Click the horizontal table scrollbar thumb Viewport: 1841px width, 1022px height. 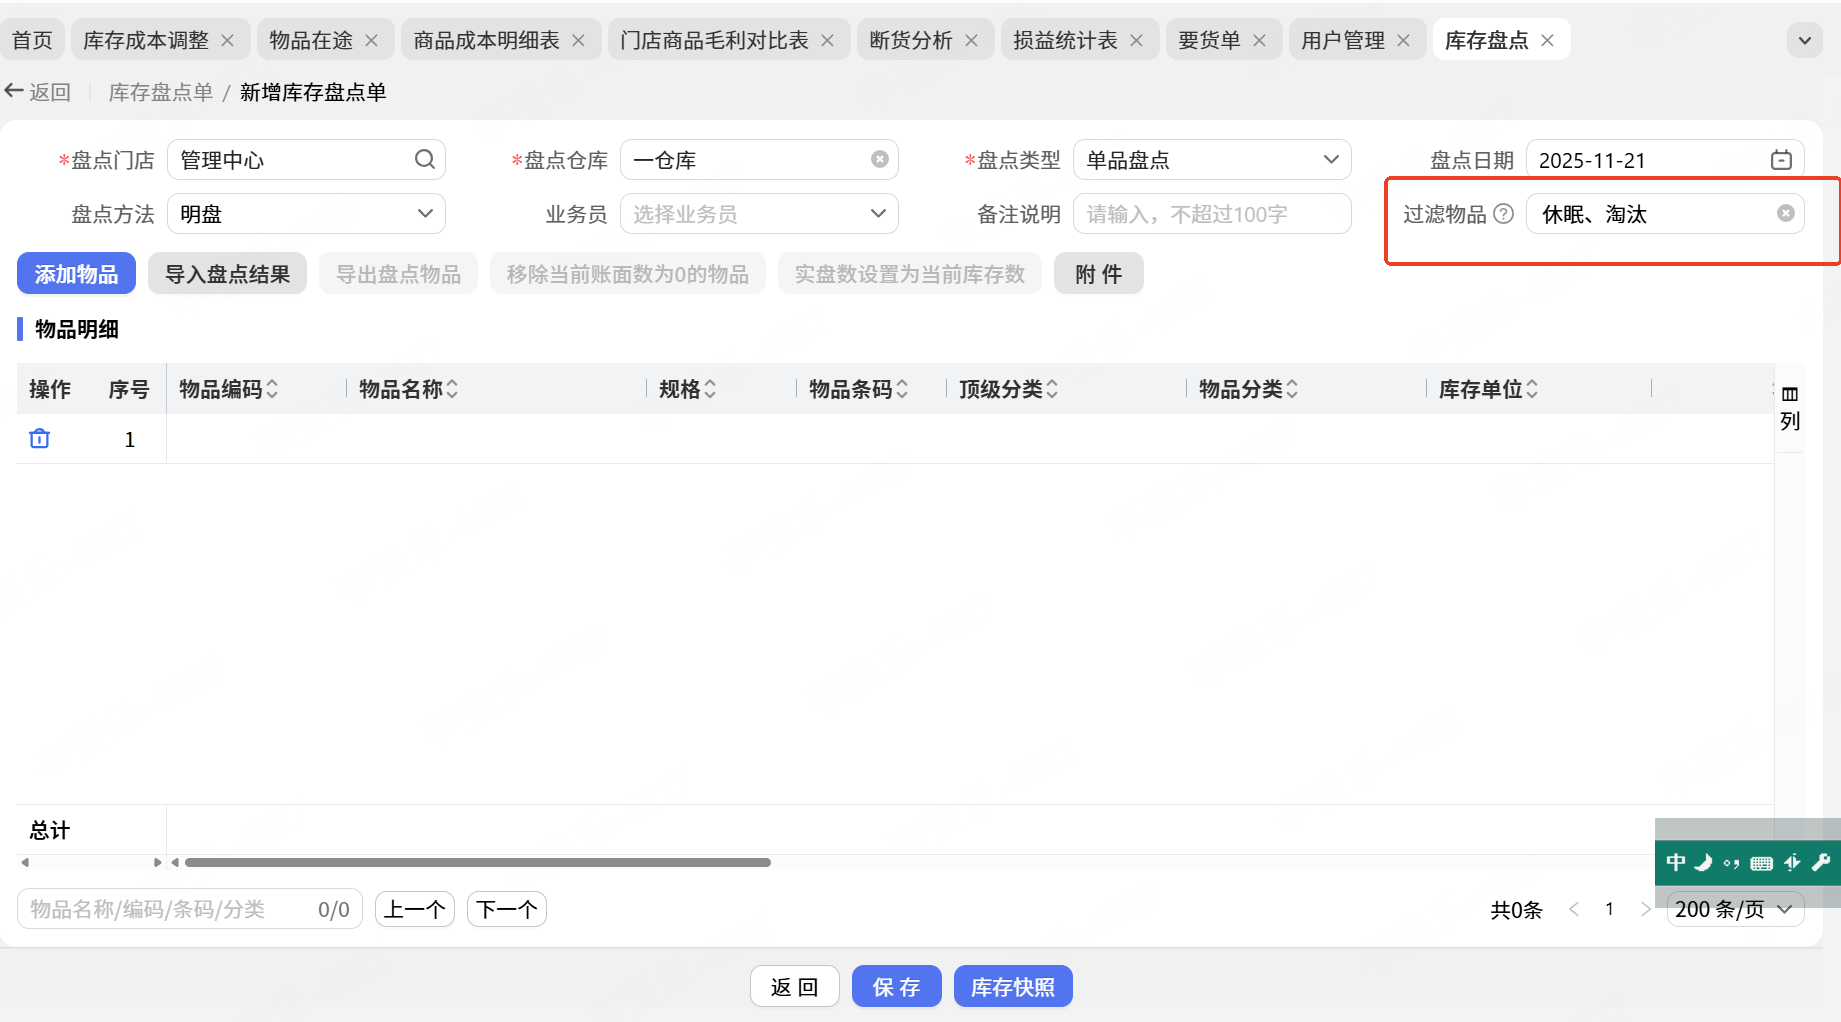pos(478,862)
